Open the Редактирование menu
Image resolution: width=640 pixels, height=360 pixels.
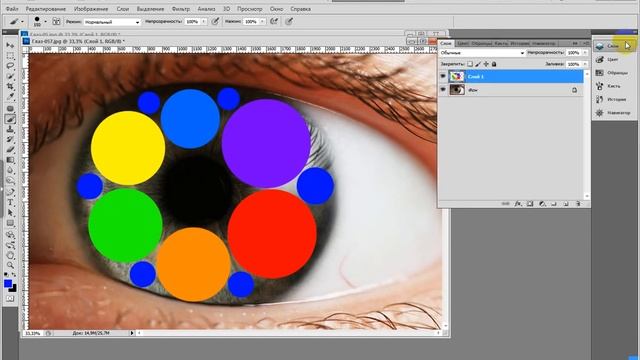pos(46,9)
